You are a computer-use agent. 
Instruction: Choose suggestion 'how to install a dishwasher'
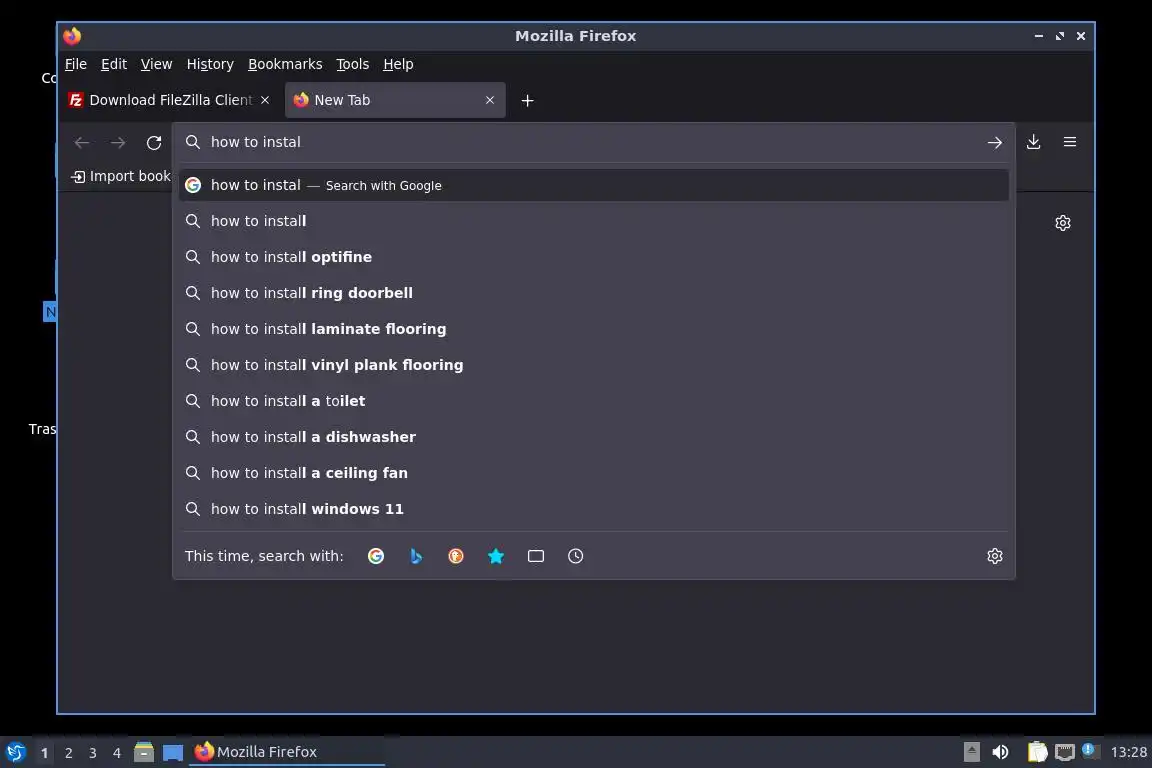(594, 437)
